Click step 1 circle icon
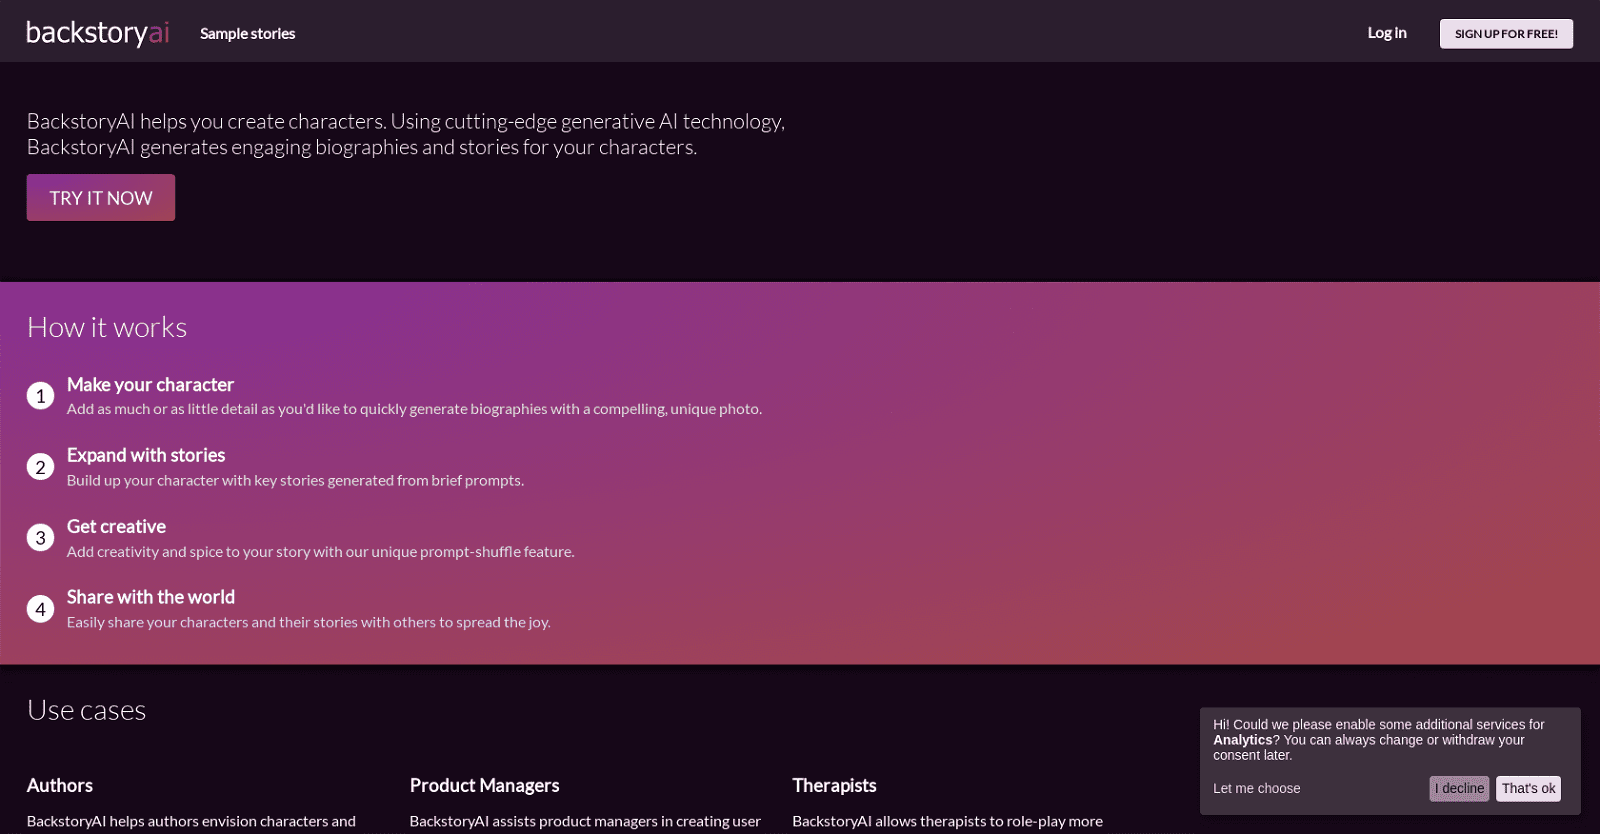Viewport: 1600px width, 834px height. (x=40, y=396)
